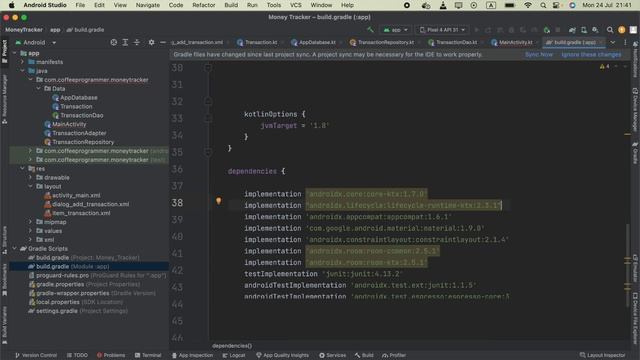The width and height of the screenshot is (640, 360).
Task: Open the App Inspection tool window
Action: tap(192, 355)
